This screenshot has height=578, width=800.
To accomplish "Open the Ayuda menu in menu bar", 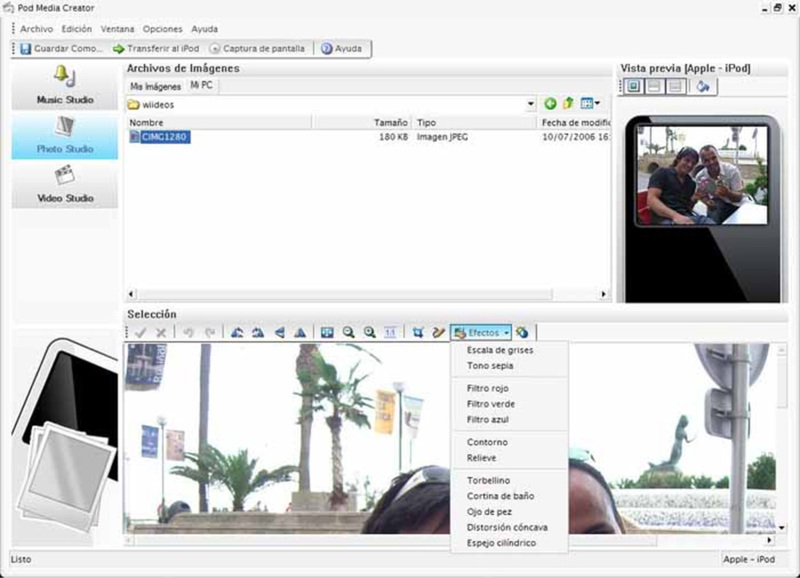I will tap(205, 29).
